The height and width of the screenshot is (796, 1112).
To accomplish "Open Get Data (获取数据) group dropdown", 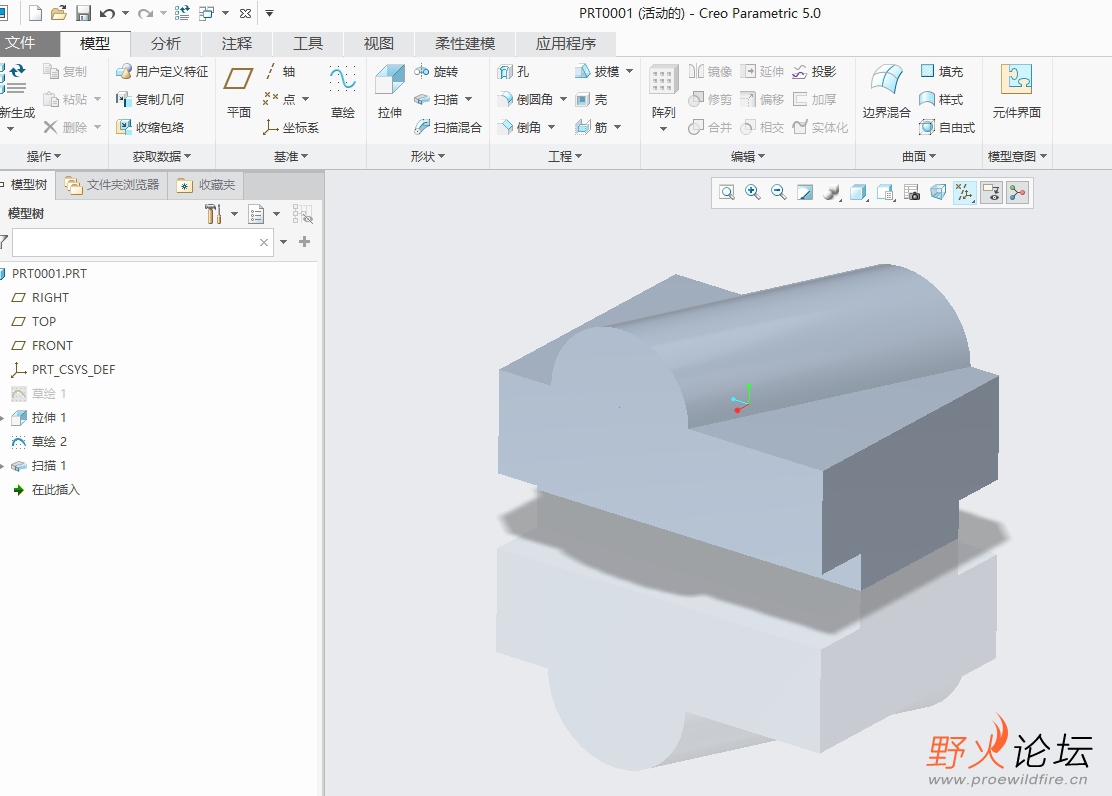I will 162,156.
